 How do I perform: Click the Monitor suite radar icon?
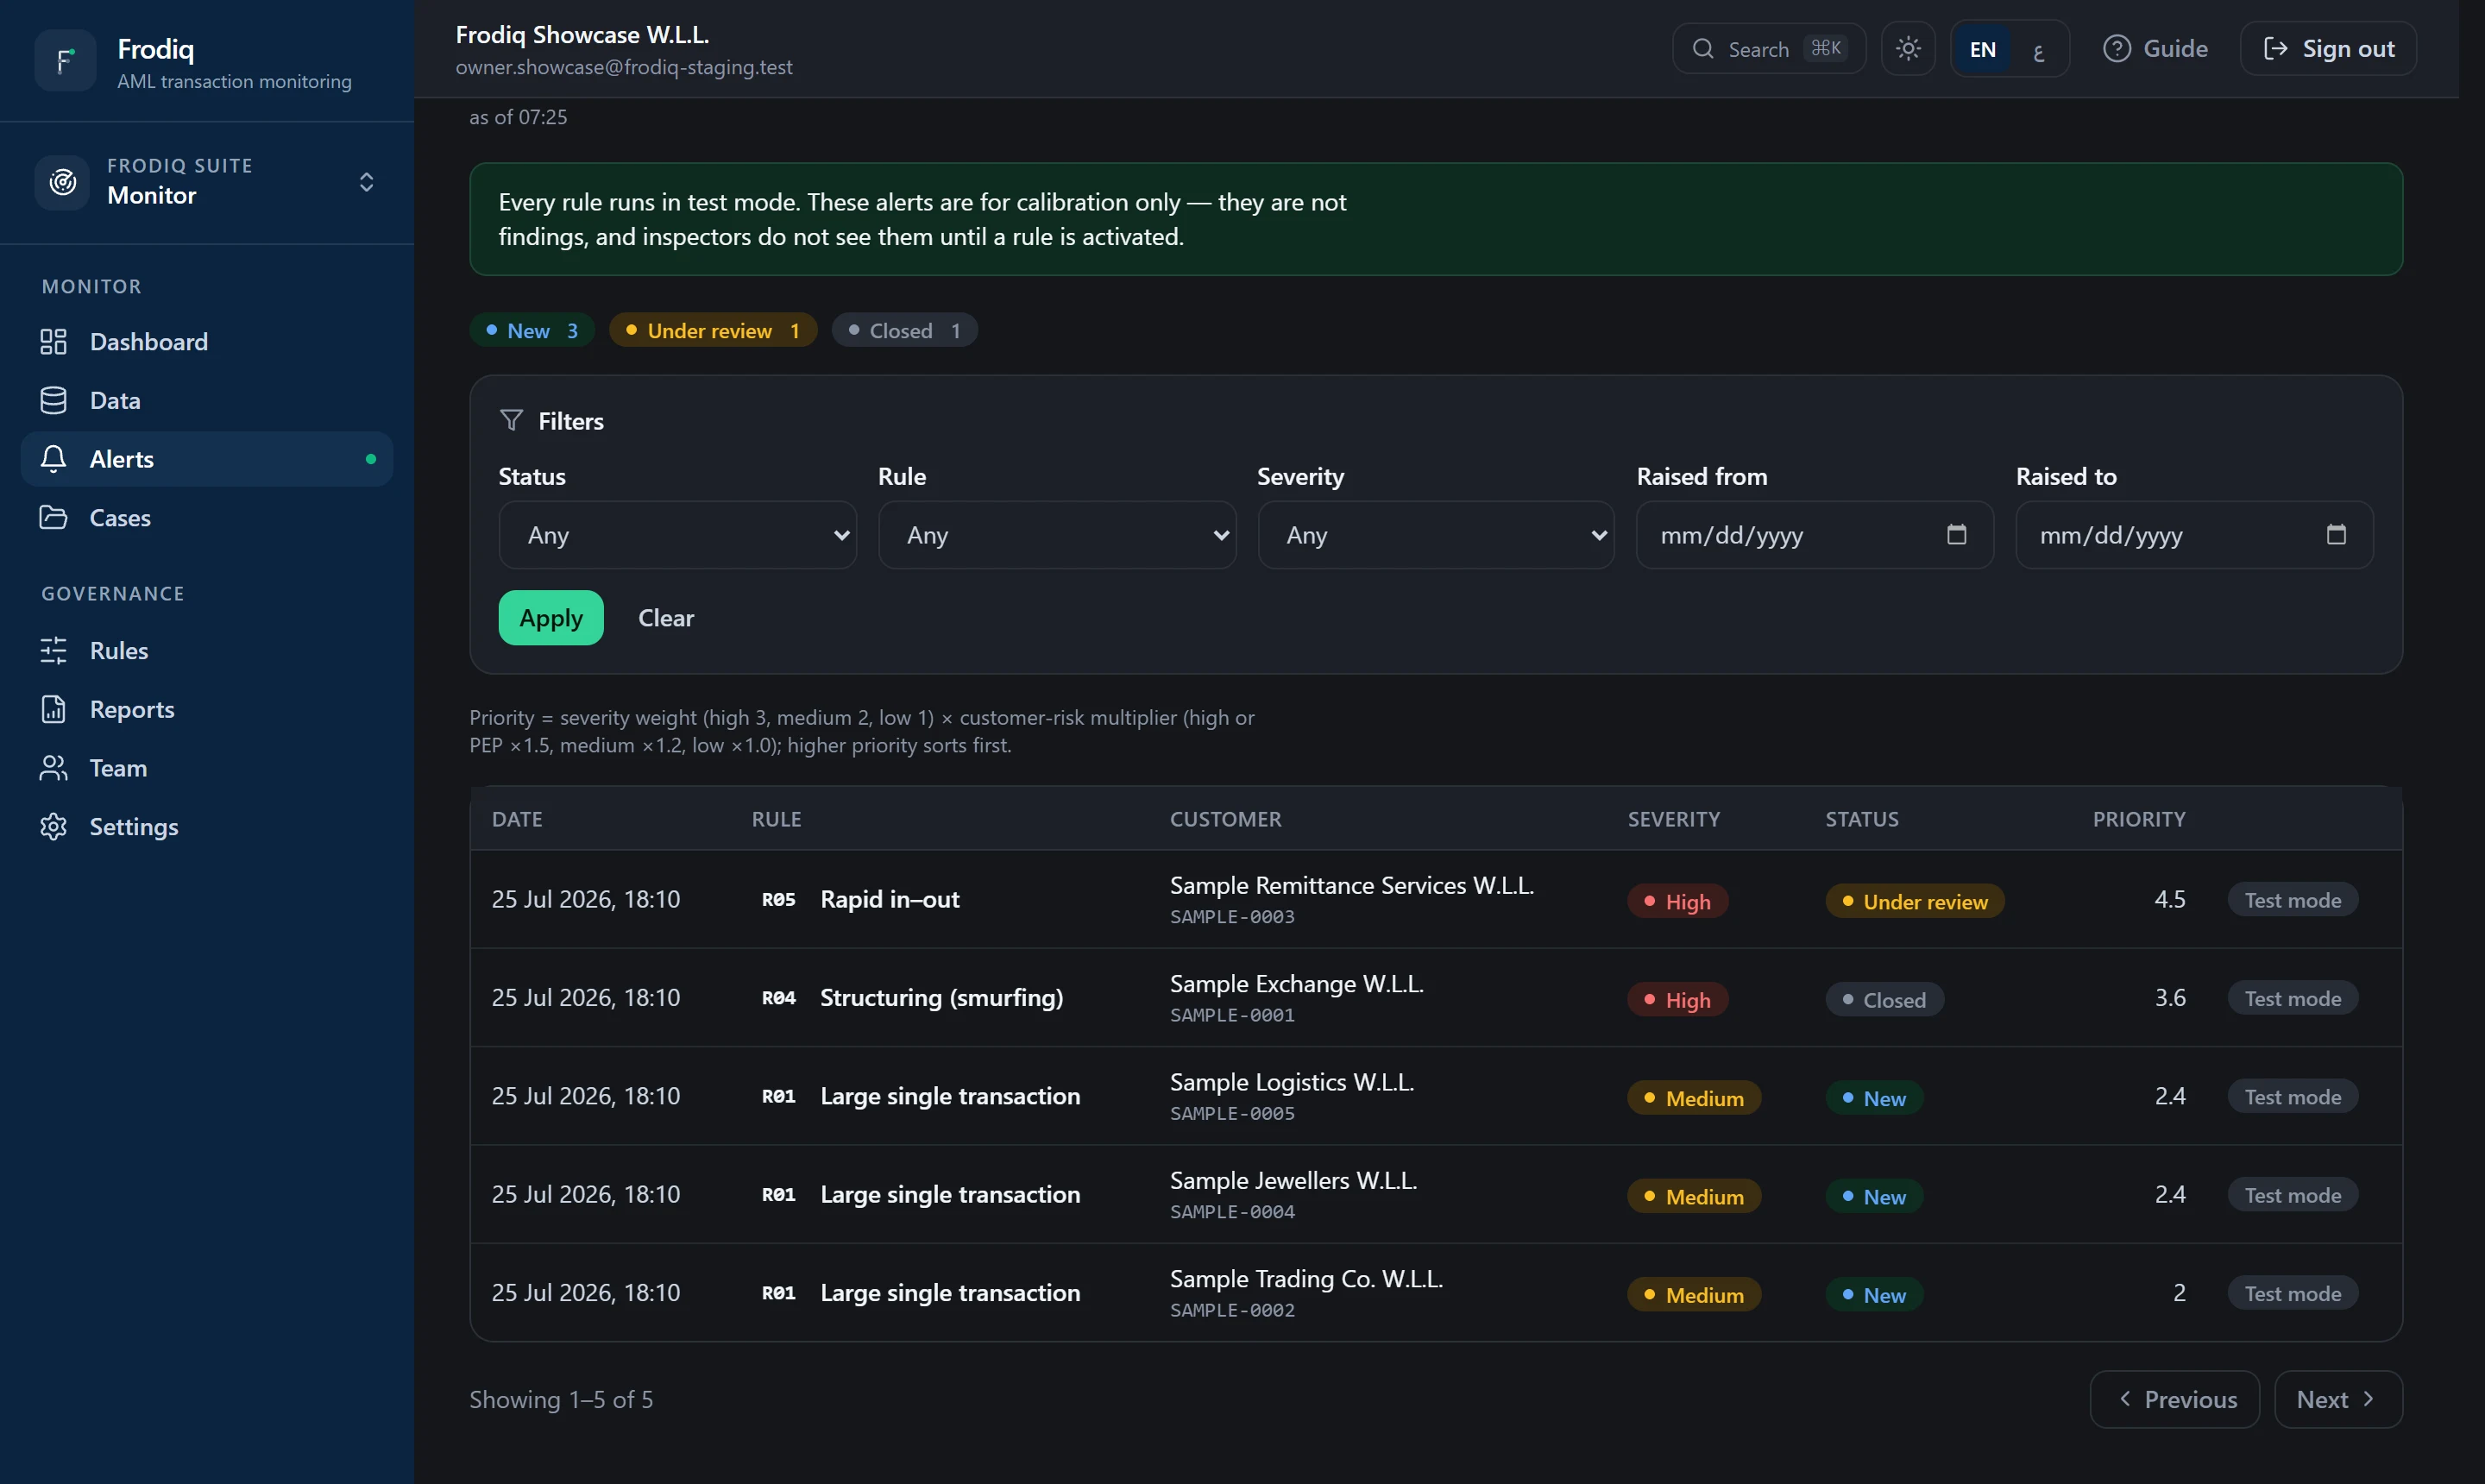pos(63,182)
